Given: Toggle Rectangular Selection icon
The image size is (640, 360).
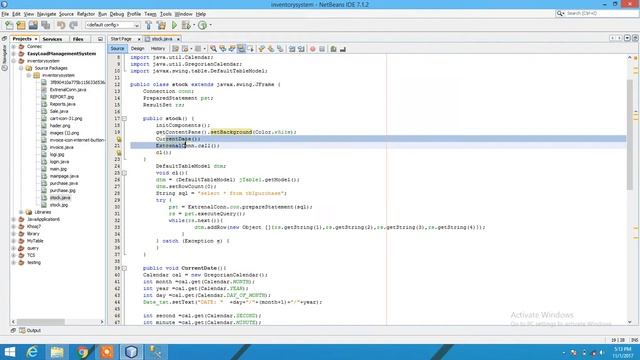Looking at the screenshot, I should coord(250,49).
